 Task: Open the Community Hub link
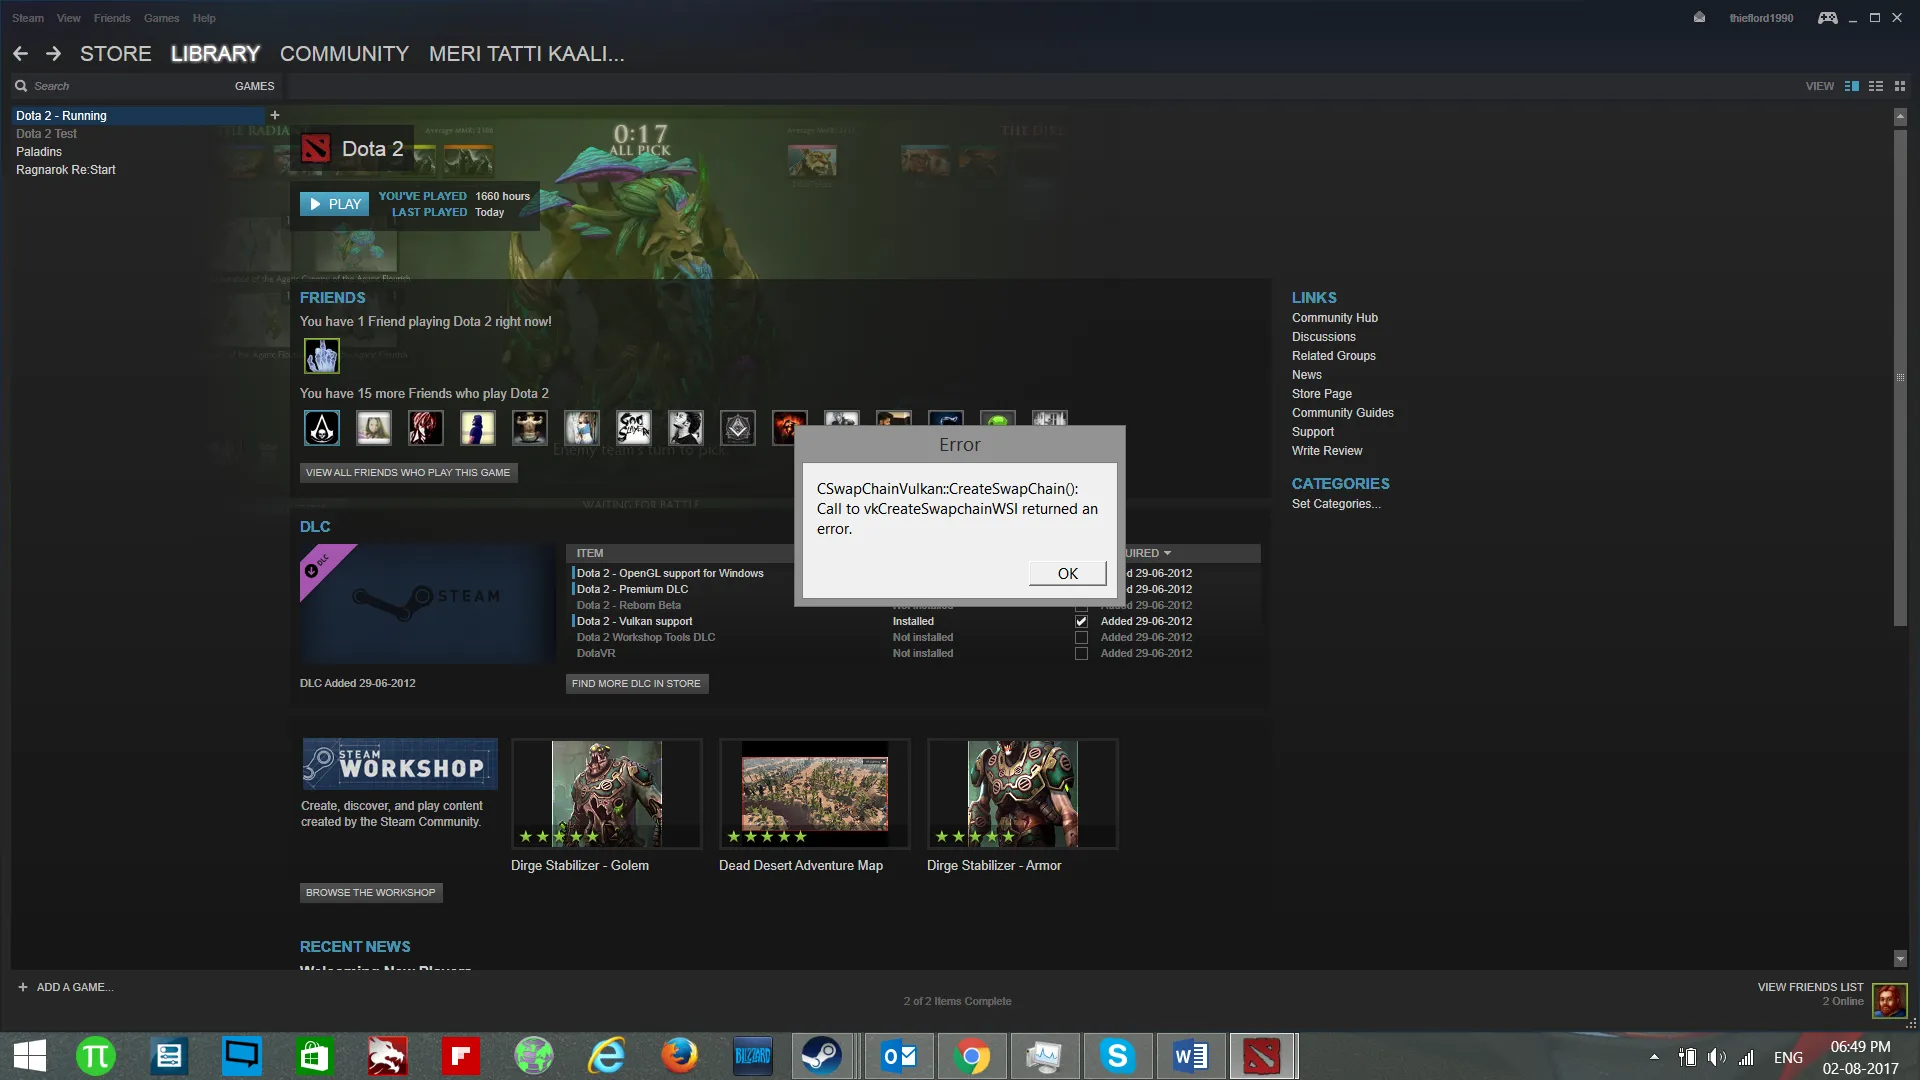1334,318
